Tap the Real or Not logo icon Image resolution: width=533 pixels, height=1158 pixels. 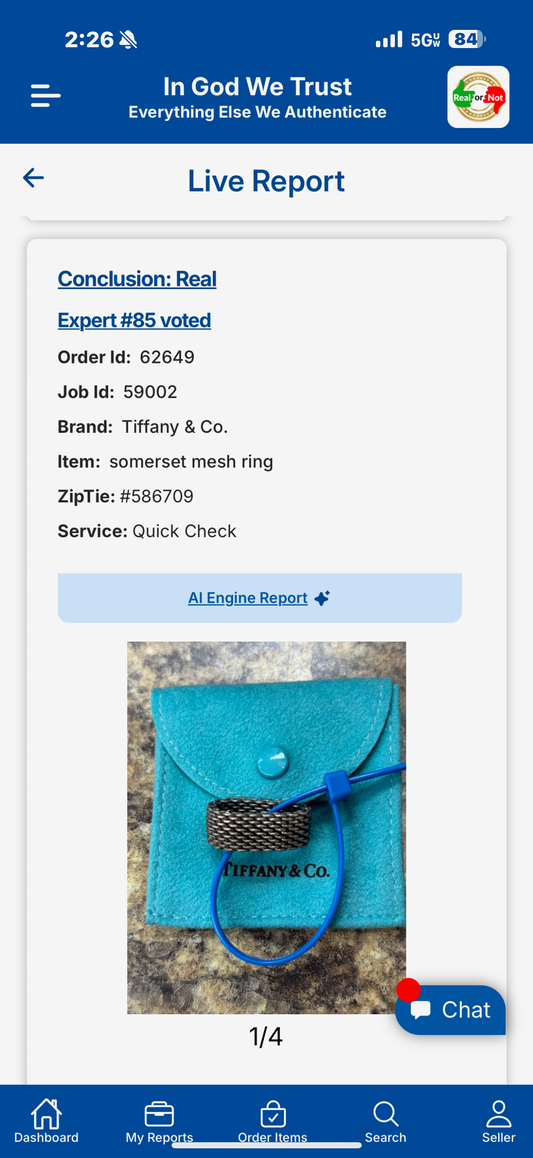[478, 97]
